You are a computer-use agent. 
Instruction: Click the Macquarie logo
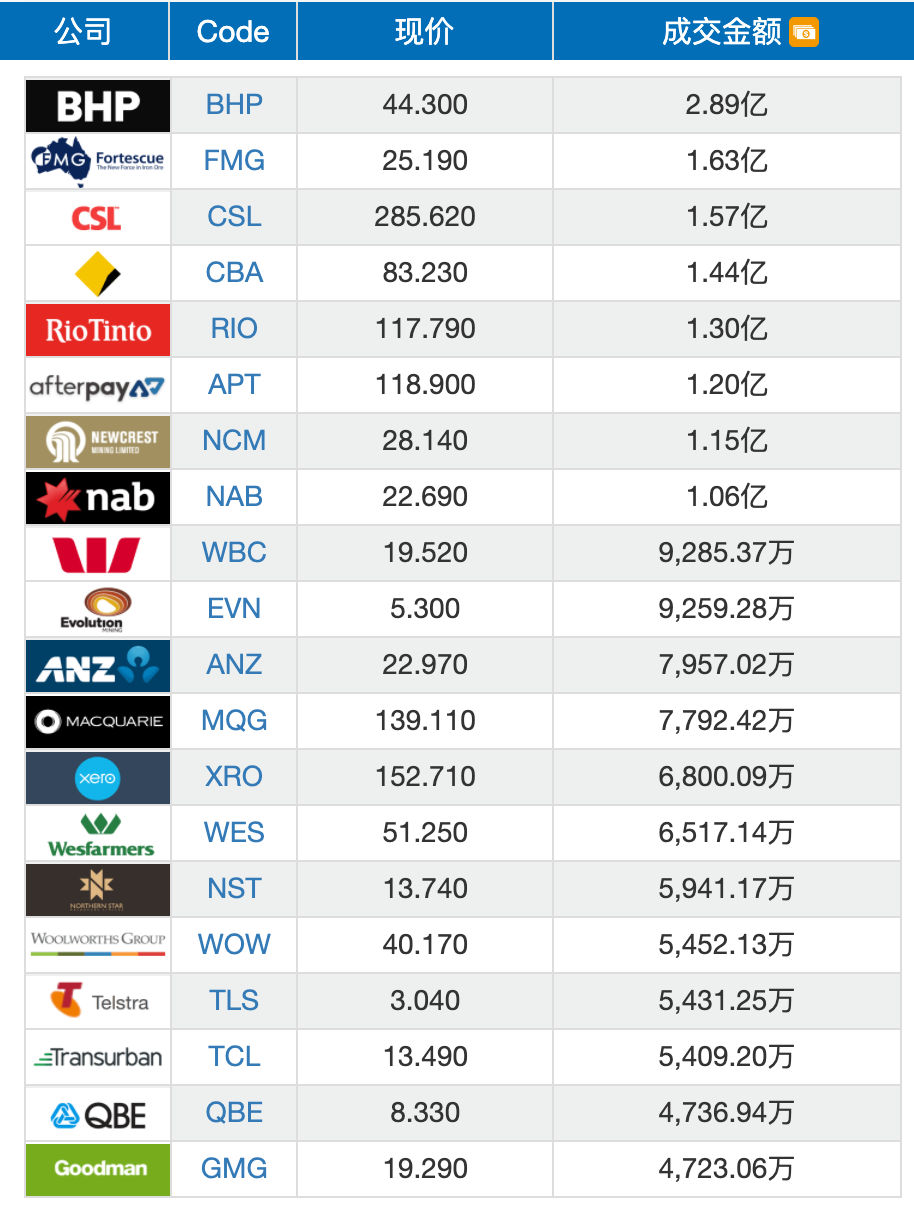[98, 722]
